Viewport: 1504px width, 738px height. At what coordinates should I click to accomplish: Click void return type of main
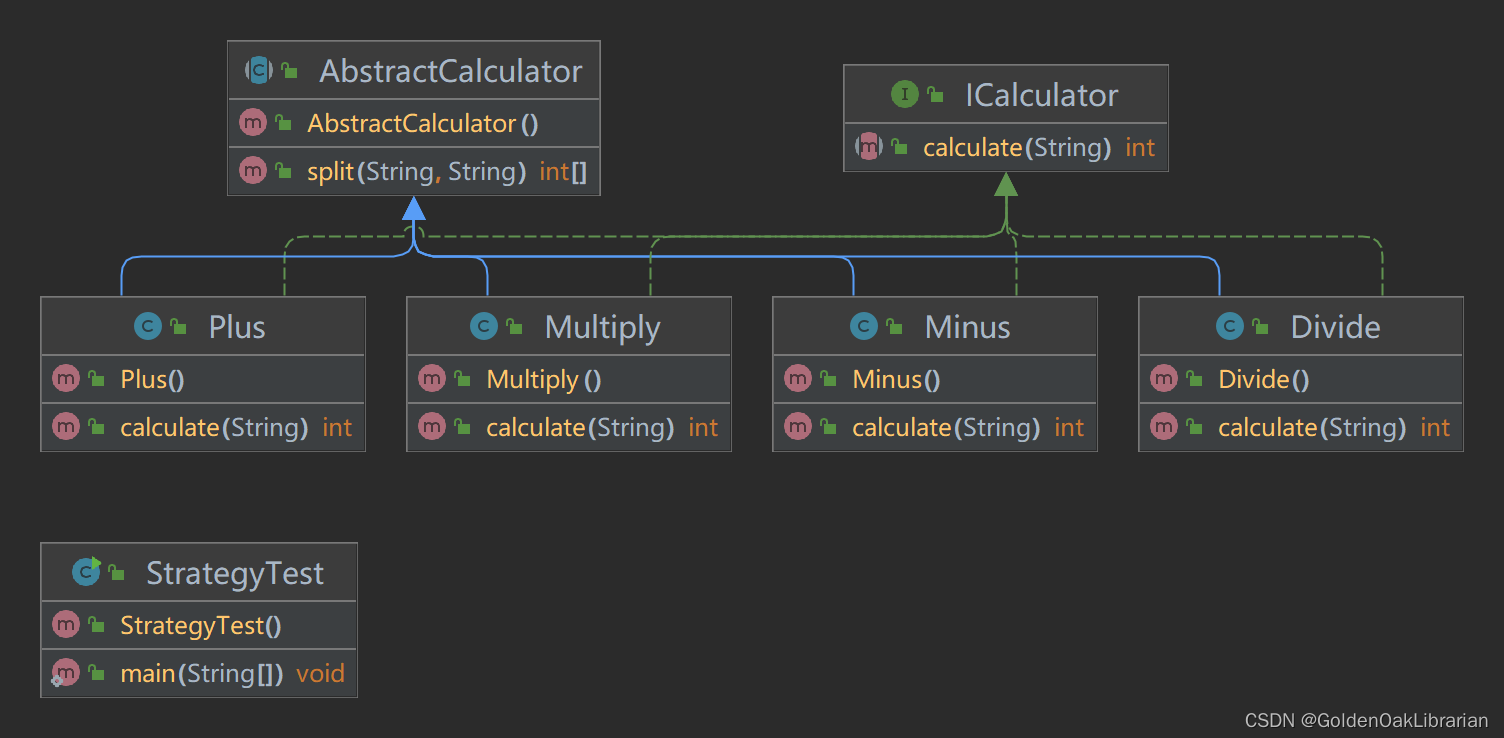point(321,673)
